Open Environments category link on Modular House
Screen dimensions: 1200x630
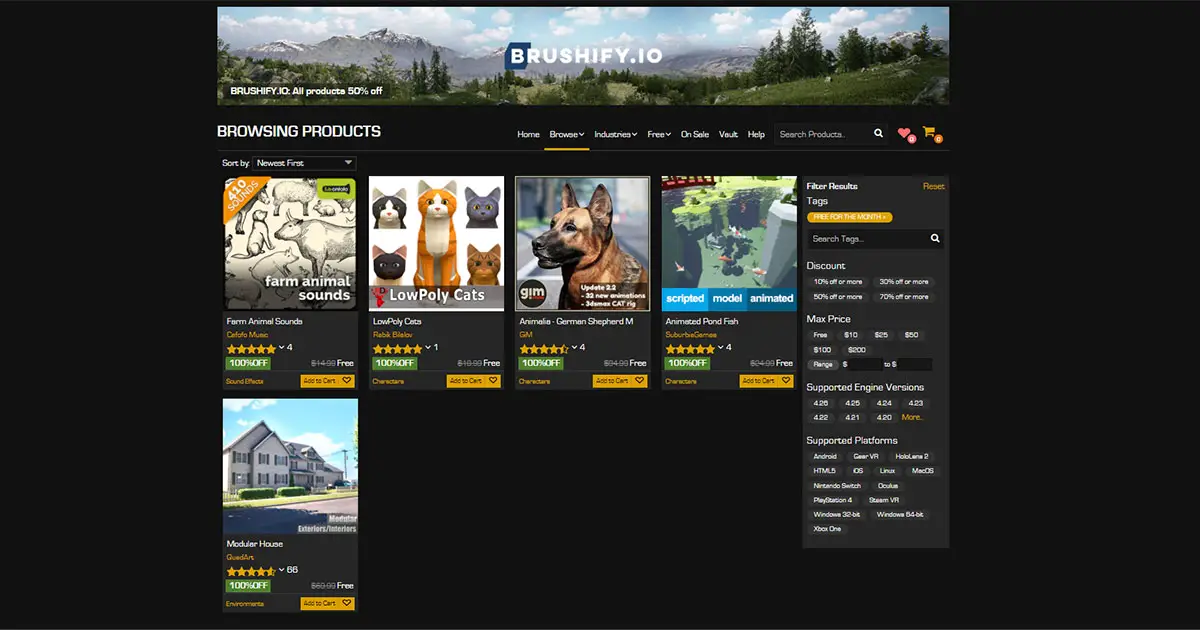246,604
